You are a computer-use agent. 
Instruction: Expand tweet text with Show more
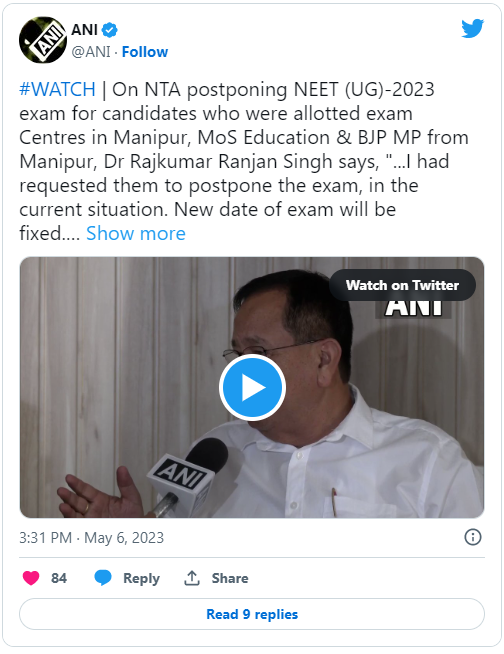coord(136,233)
